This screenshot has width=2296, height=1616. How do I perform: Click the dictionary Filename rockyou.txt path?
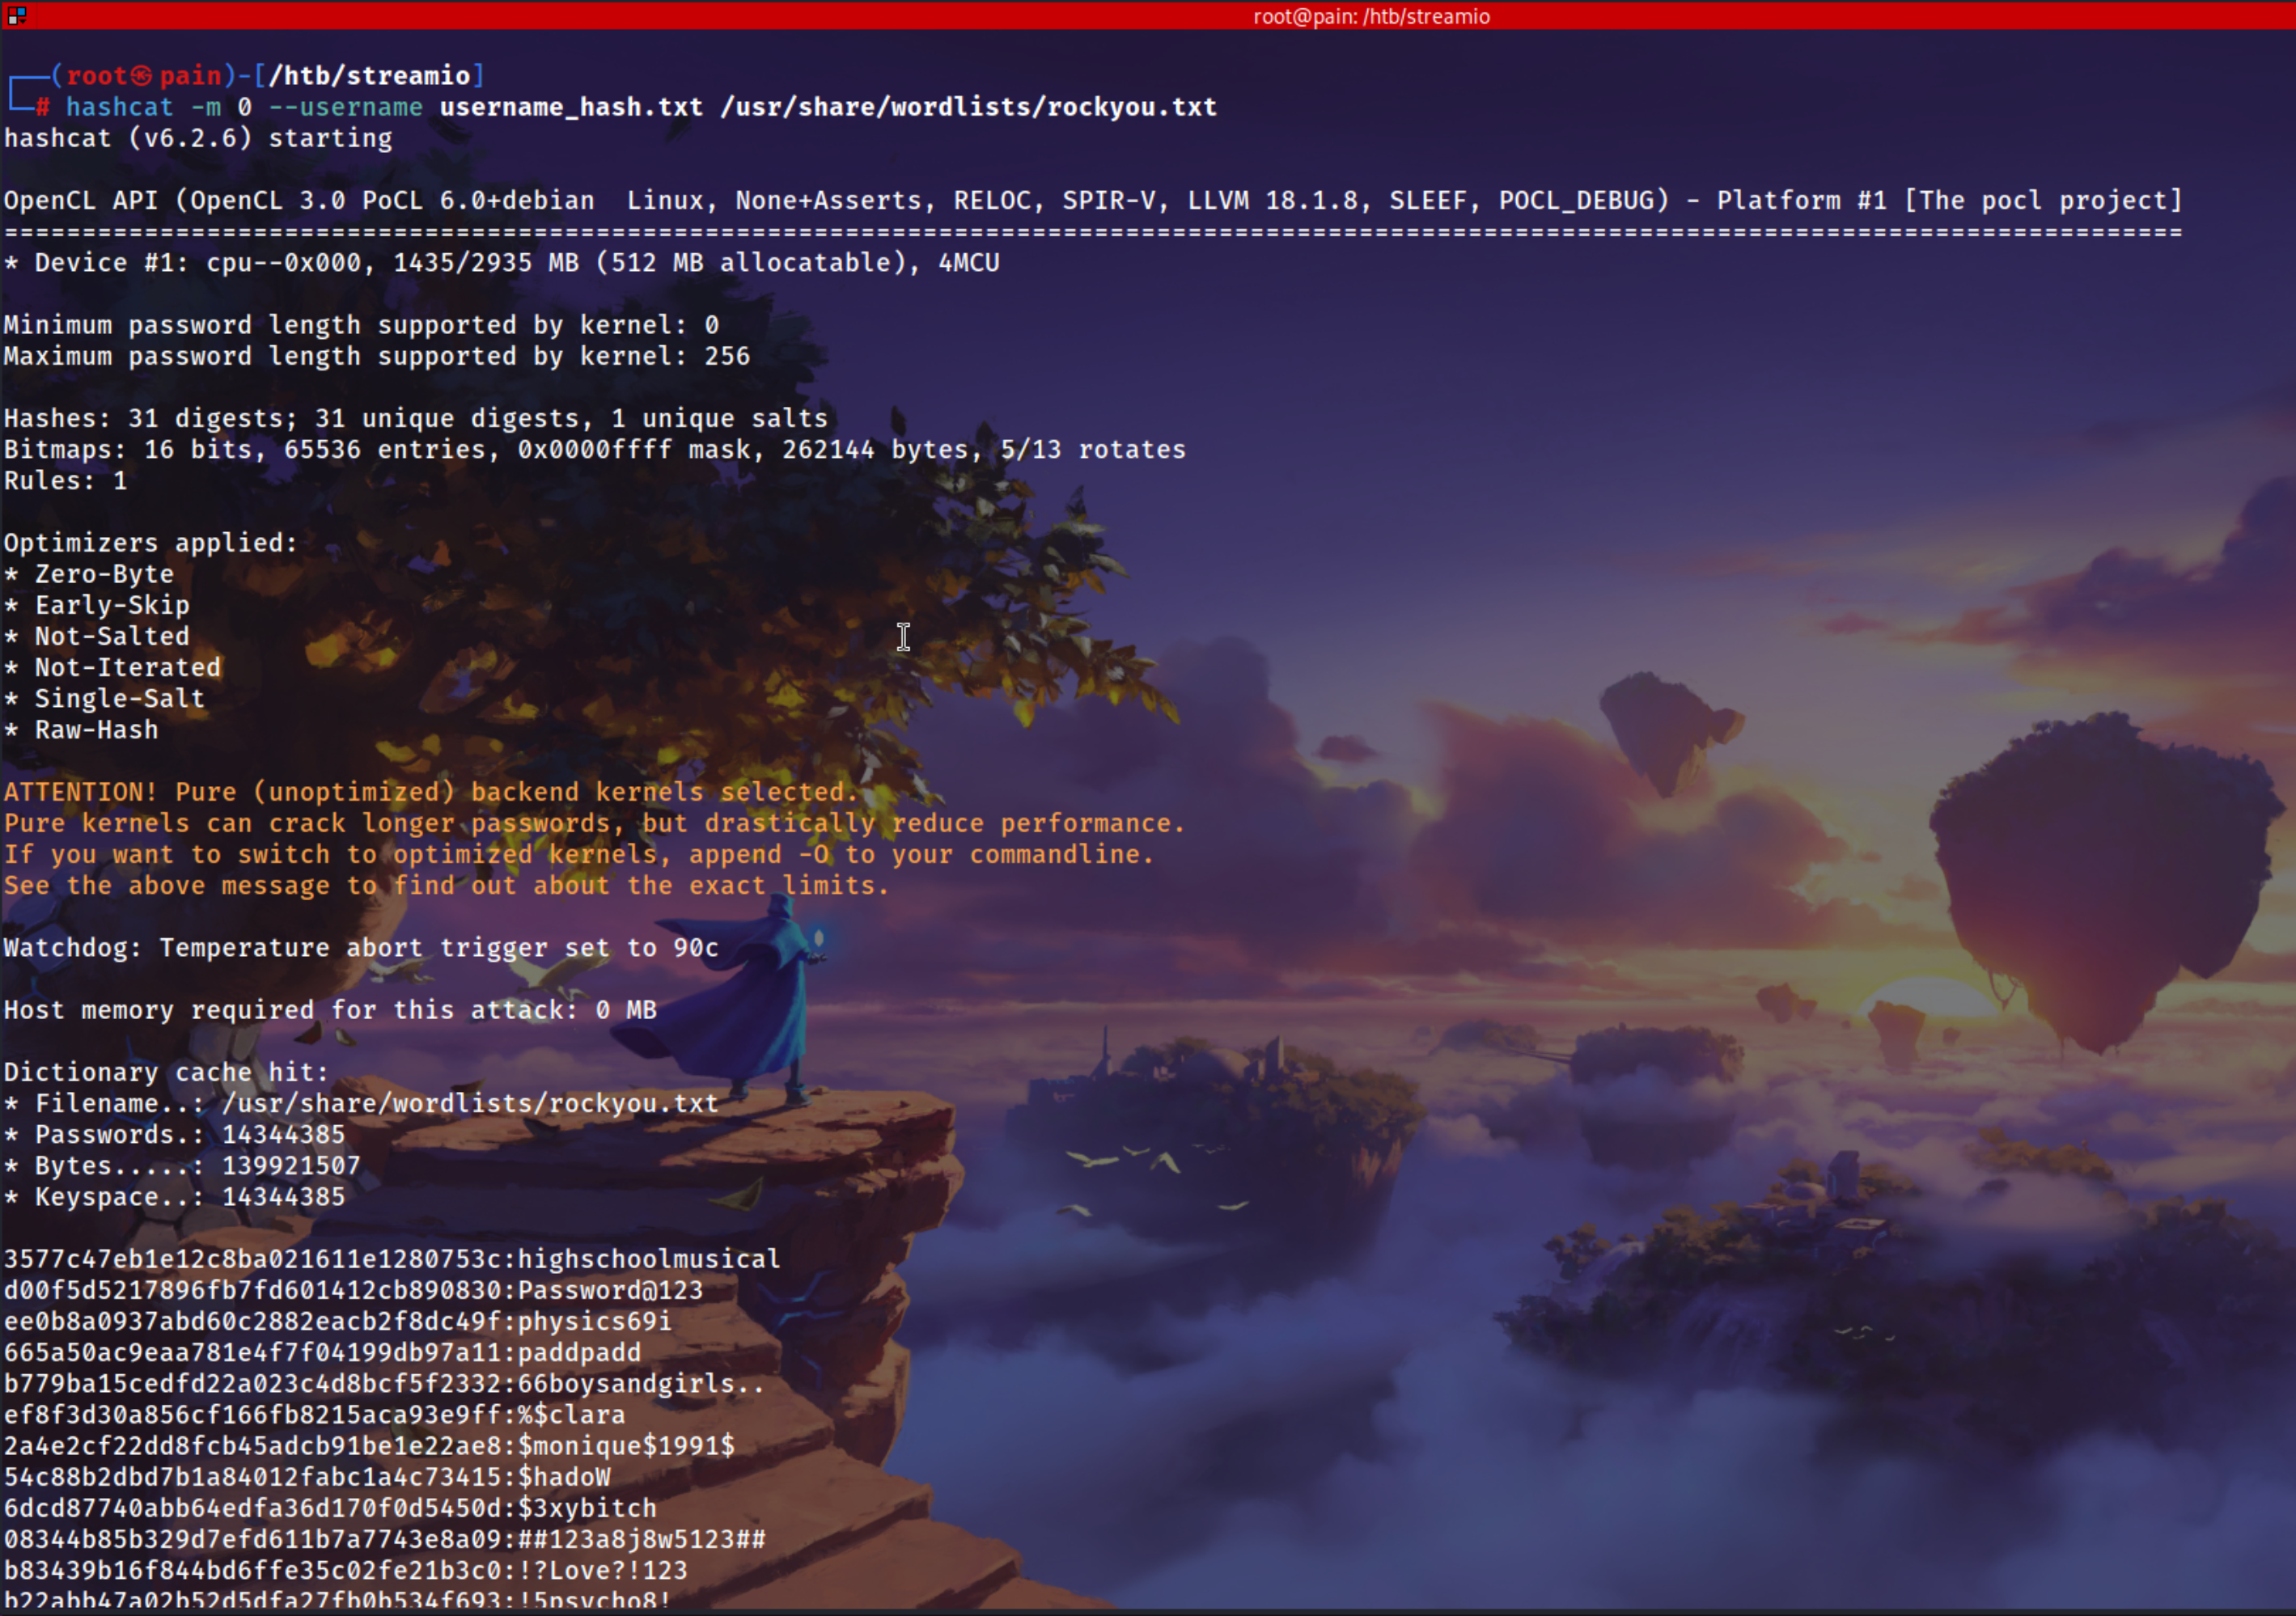point(470,1103)
